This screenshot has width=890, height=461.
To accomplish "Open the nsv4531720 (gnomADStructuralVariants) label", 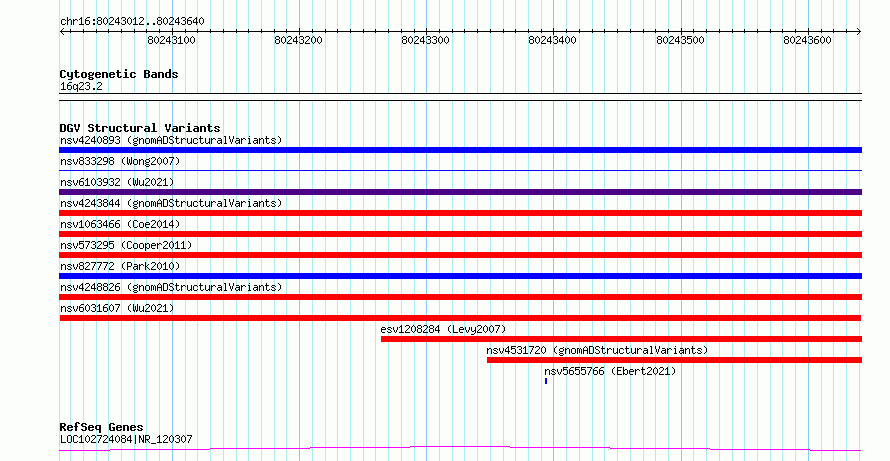I will (x=597, y=350).
